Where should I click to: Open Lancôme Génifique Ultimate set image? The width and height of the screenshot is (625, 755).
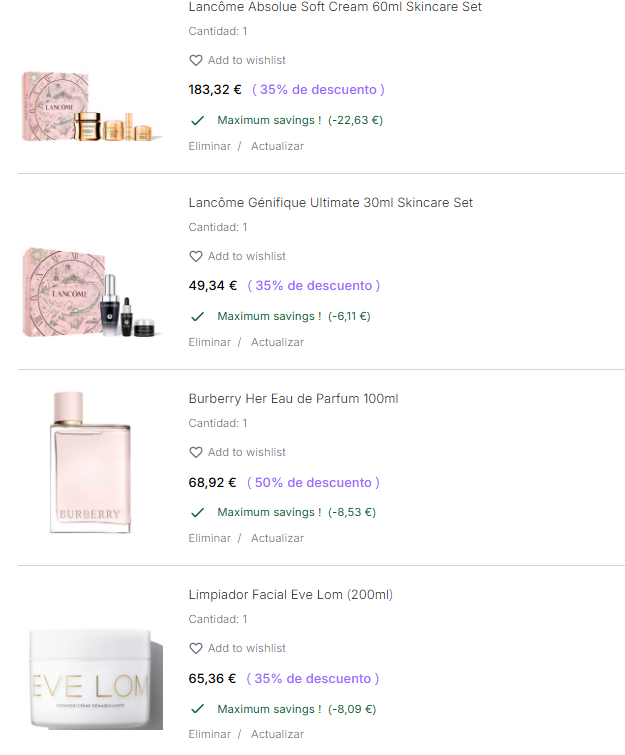[x=89, y=290]
